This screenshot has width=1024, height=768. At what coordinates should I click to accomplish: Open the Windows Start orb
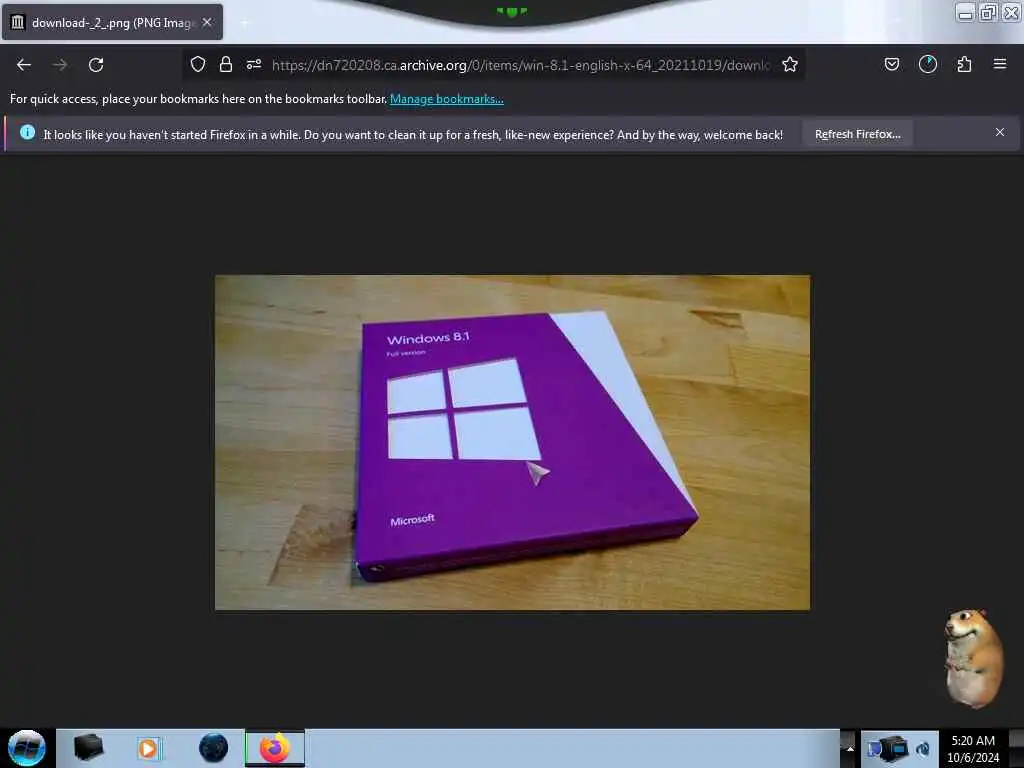pos(27,748)
